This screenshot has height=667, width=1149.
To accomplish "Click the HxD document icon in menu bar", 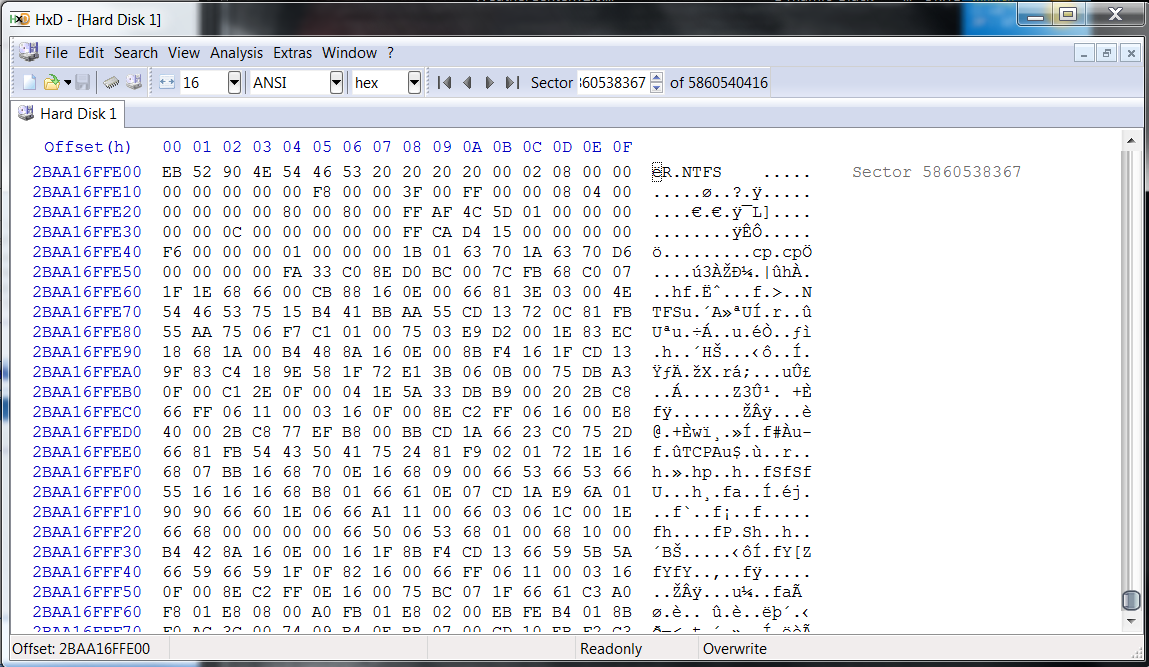I will point(29,52).
